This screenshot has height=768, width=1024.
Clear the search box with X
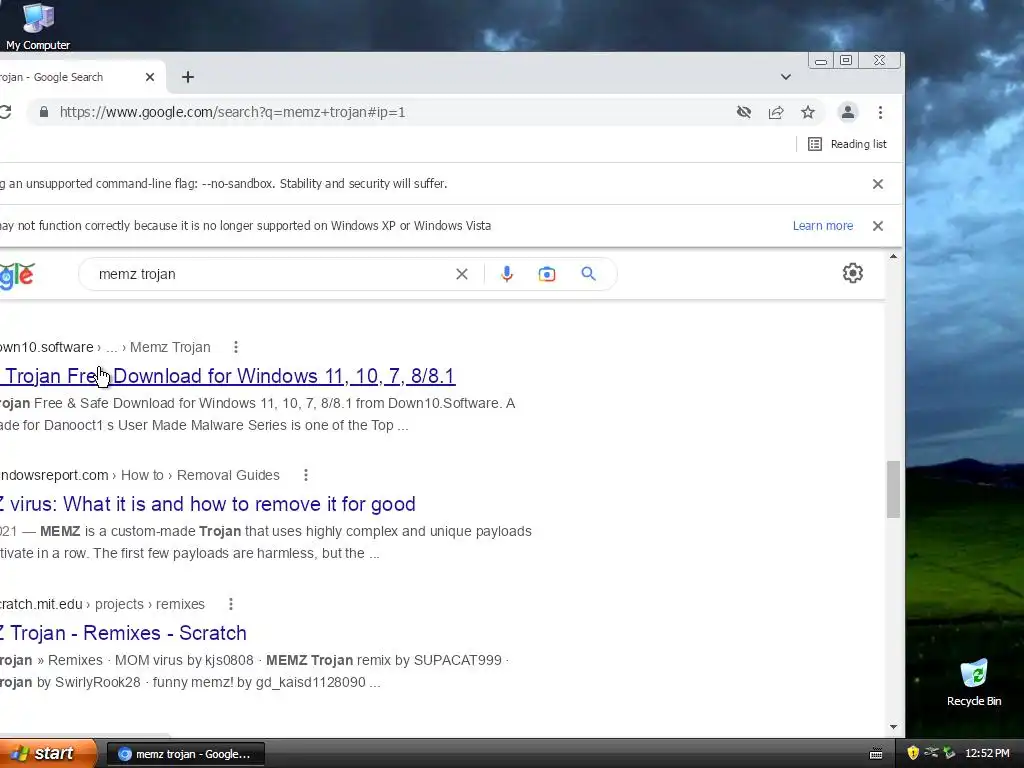coord(462,274)
